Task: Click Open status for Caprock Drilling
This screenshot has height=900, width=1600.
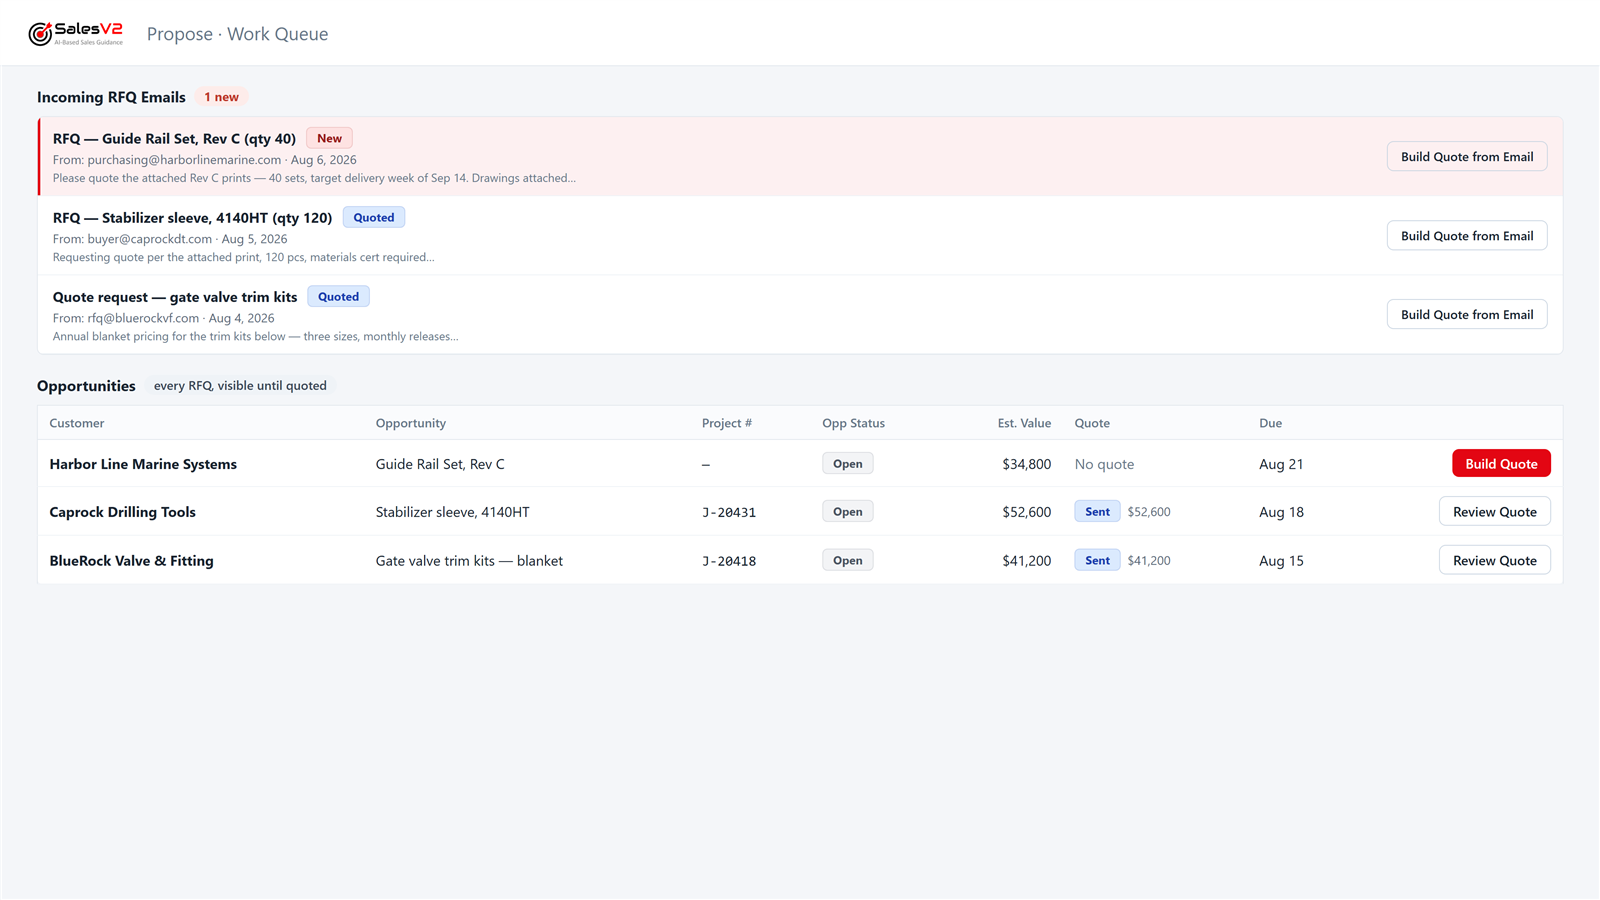Action: [x=848, y=512]
